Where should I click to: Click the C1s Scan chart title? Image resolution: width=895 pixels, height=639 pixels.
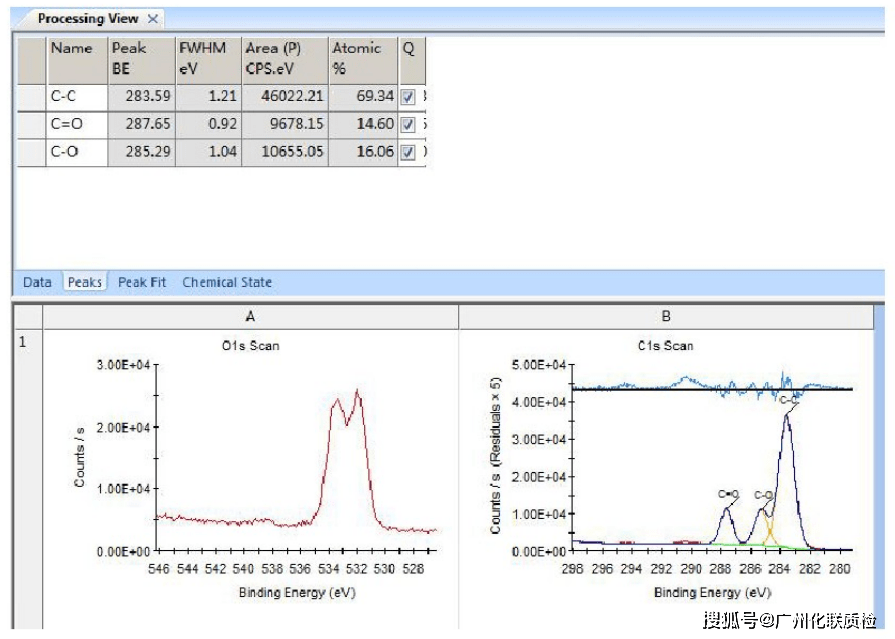(666, 346)
